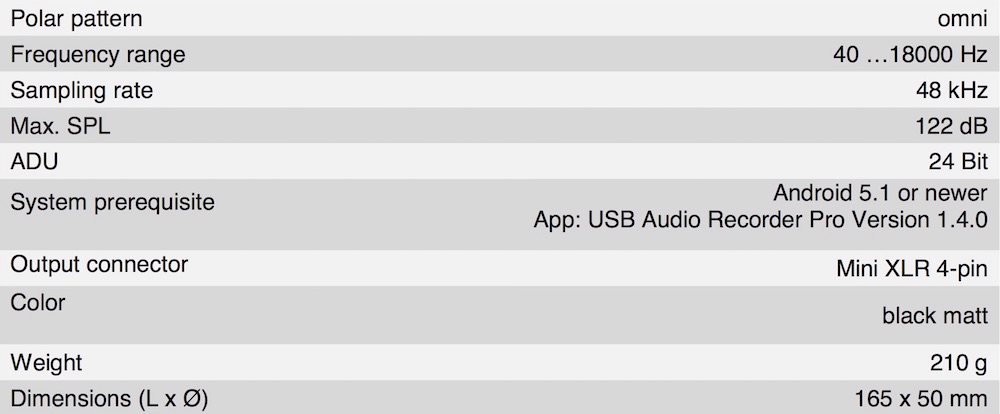Select the 122 dB value
The height and width of the screenshot is (414, 1000).
[x=949, y=127]
